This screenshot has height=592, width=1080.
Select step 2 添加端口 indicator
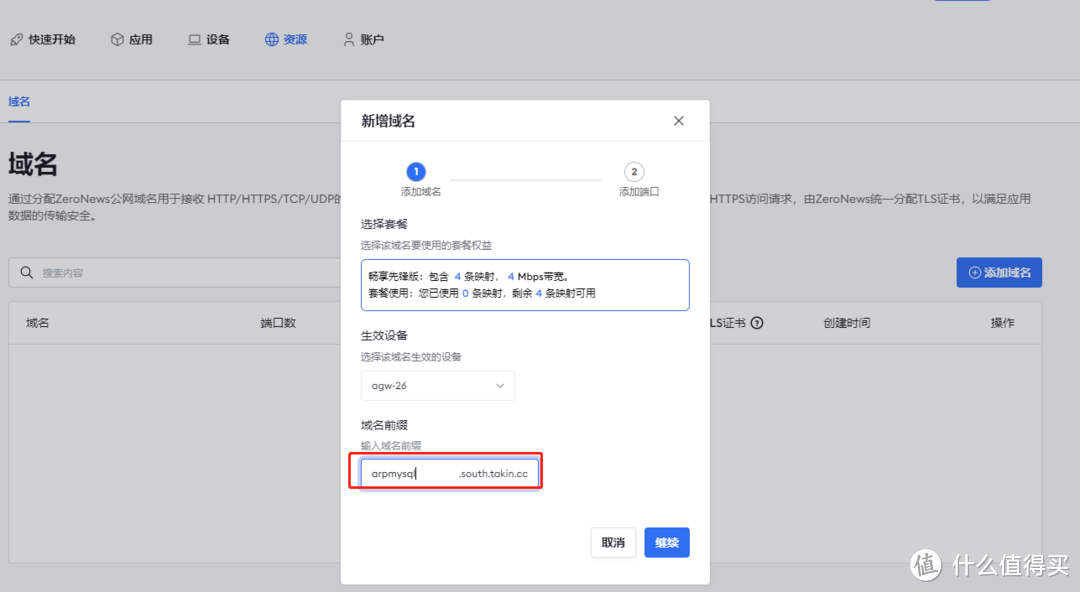click(x=634, y=172)
